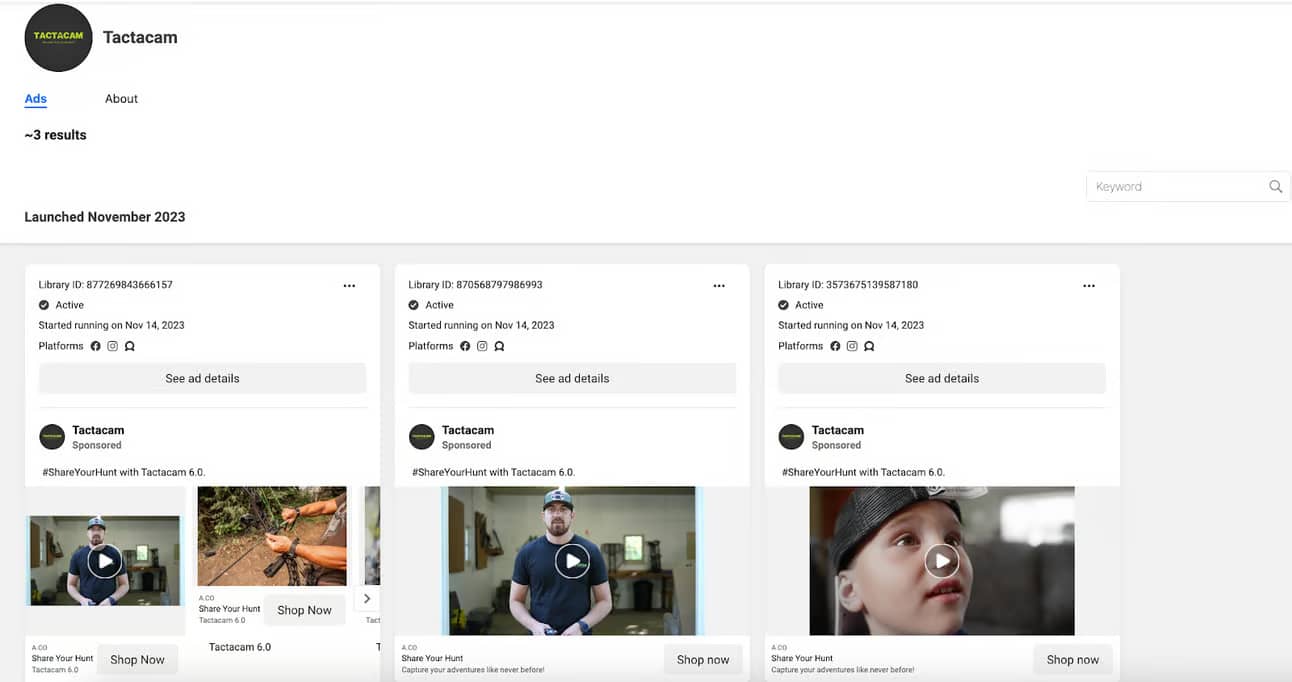Select the Tactacam 6.0 carousel caption
The height and width of the screenshot is (682, 1292).
click(x=240, y=647)
